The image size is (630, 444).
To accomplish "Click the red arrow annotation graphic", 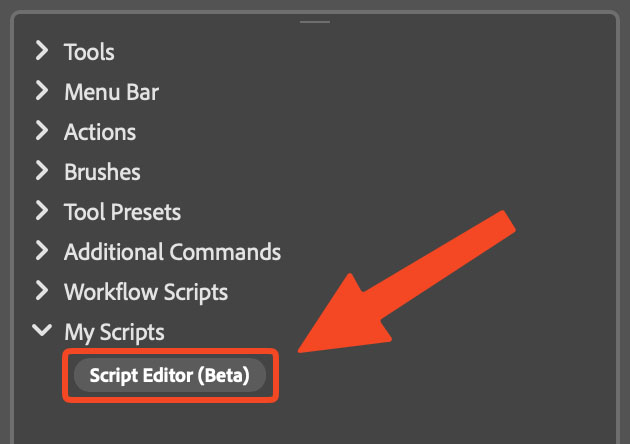I will pos(407,281).
